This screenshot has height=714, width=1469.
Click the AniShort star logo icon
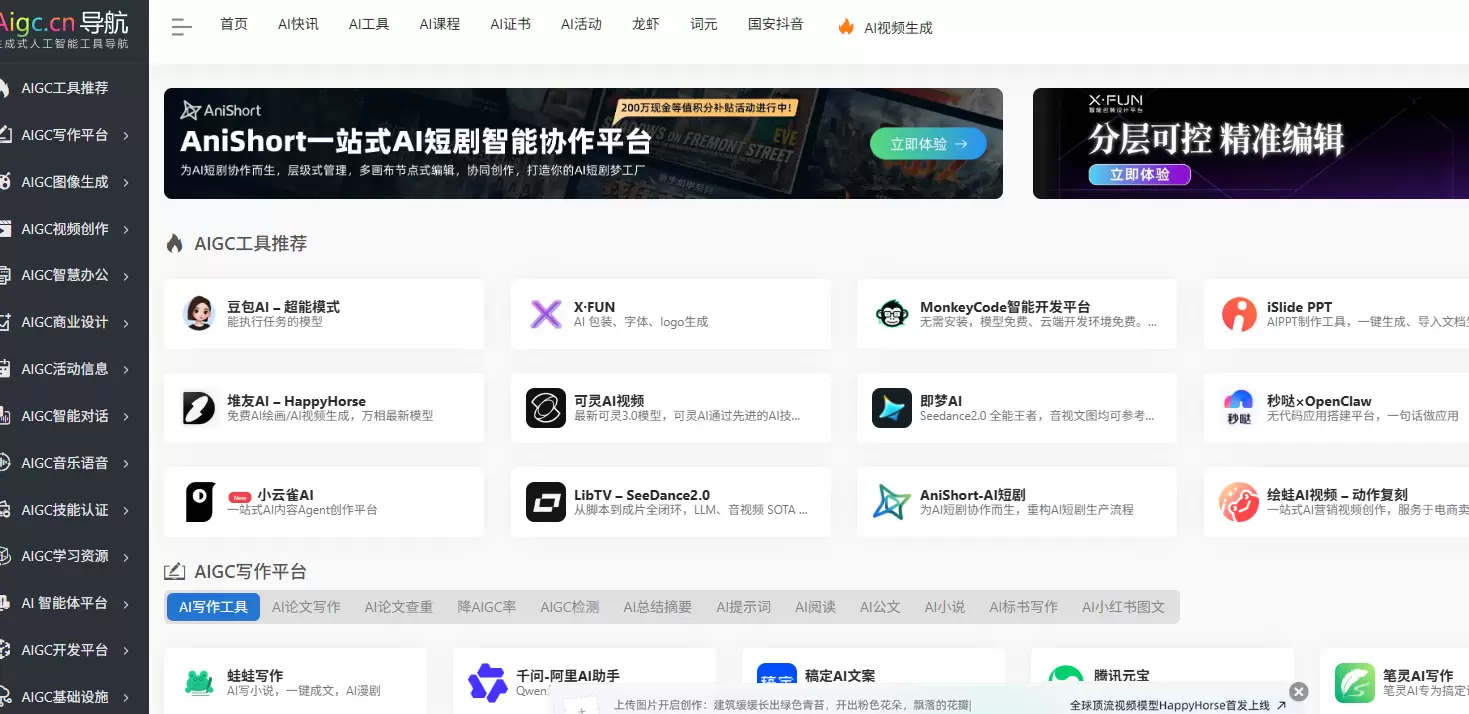[892, 502]
